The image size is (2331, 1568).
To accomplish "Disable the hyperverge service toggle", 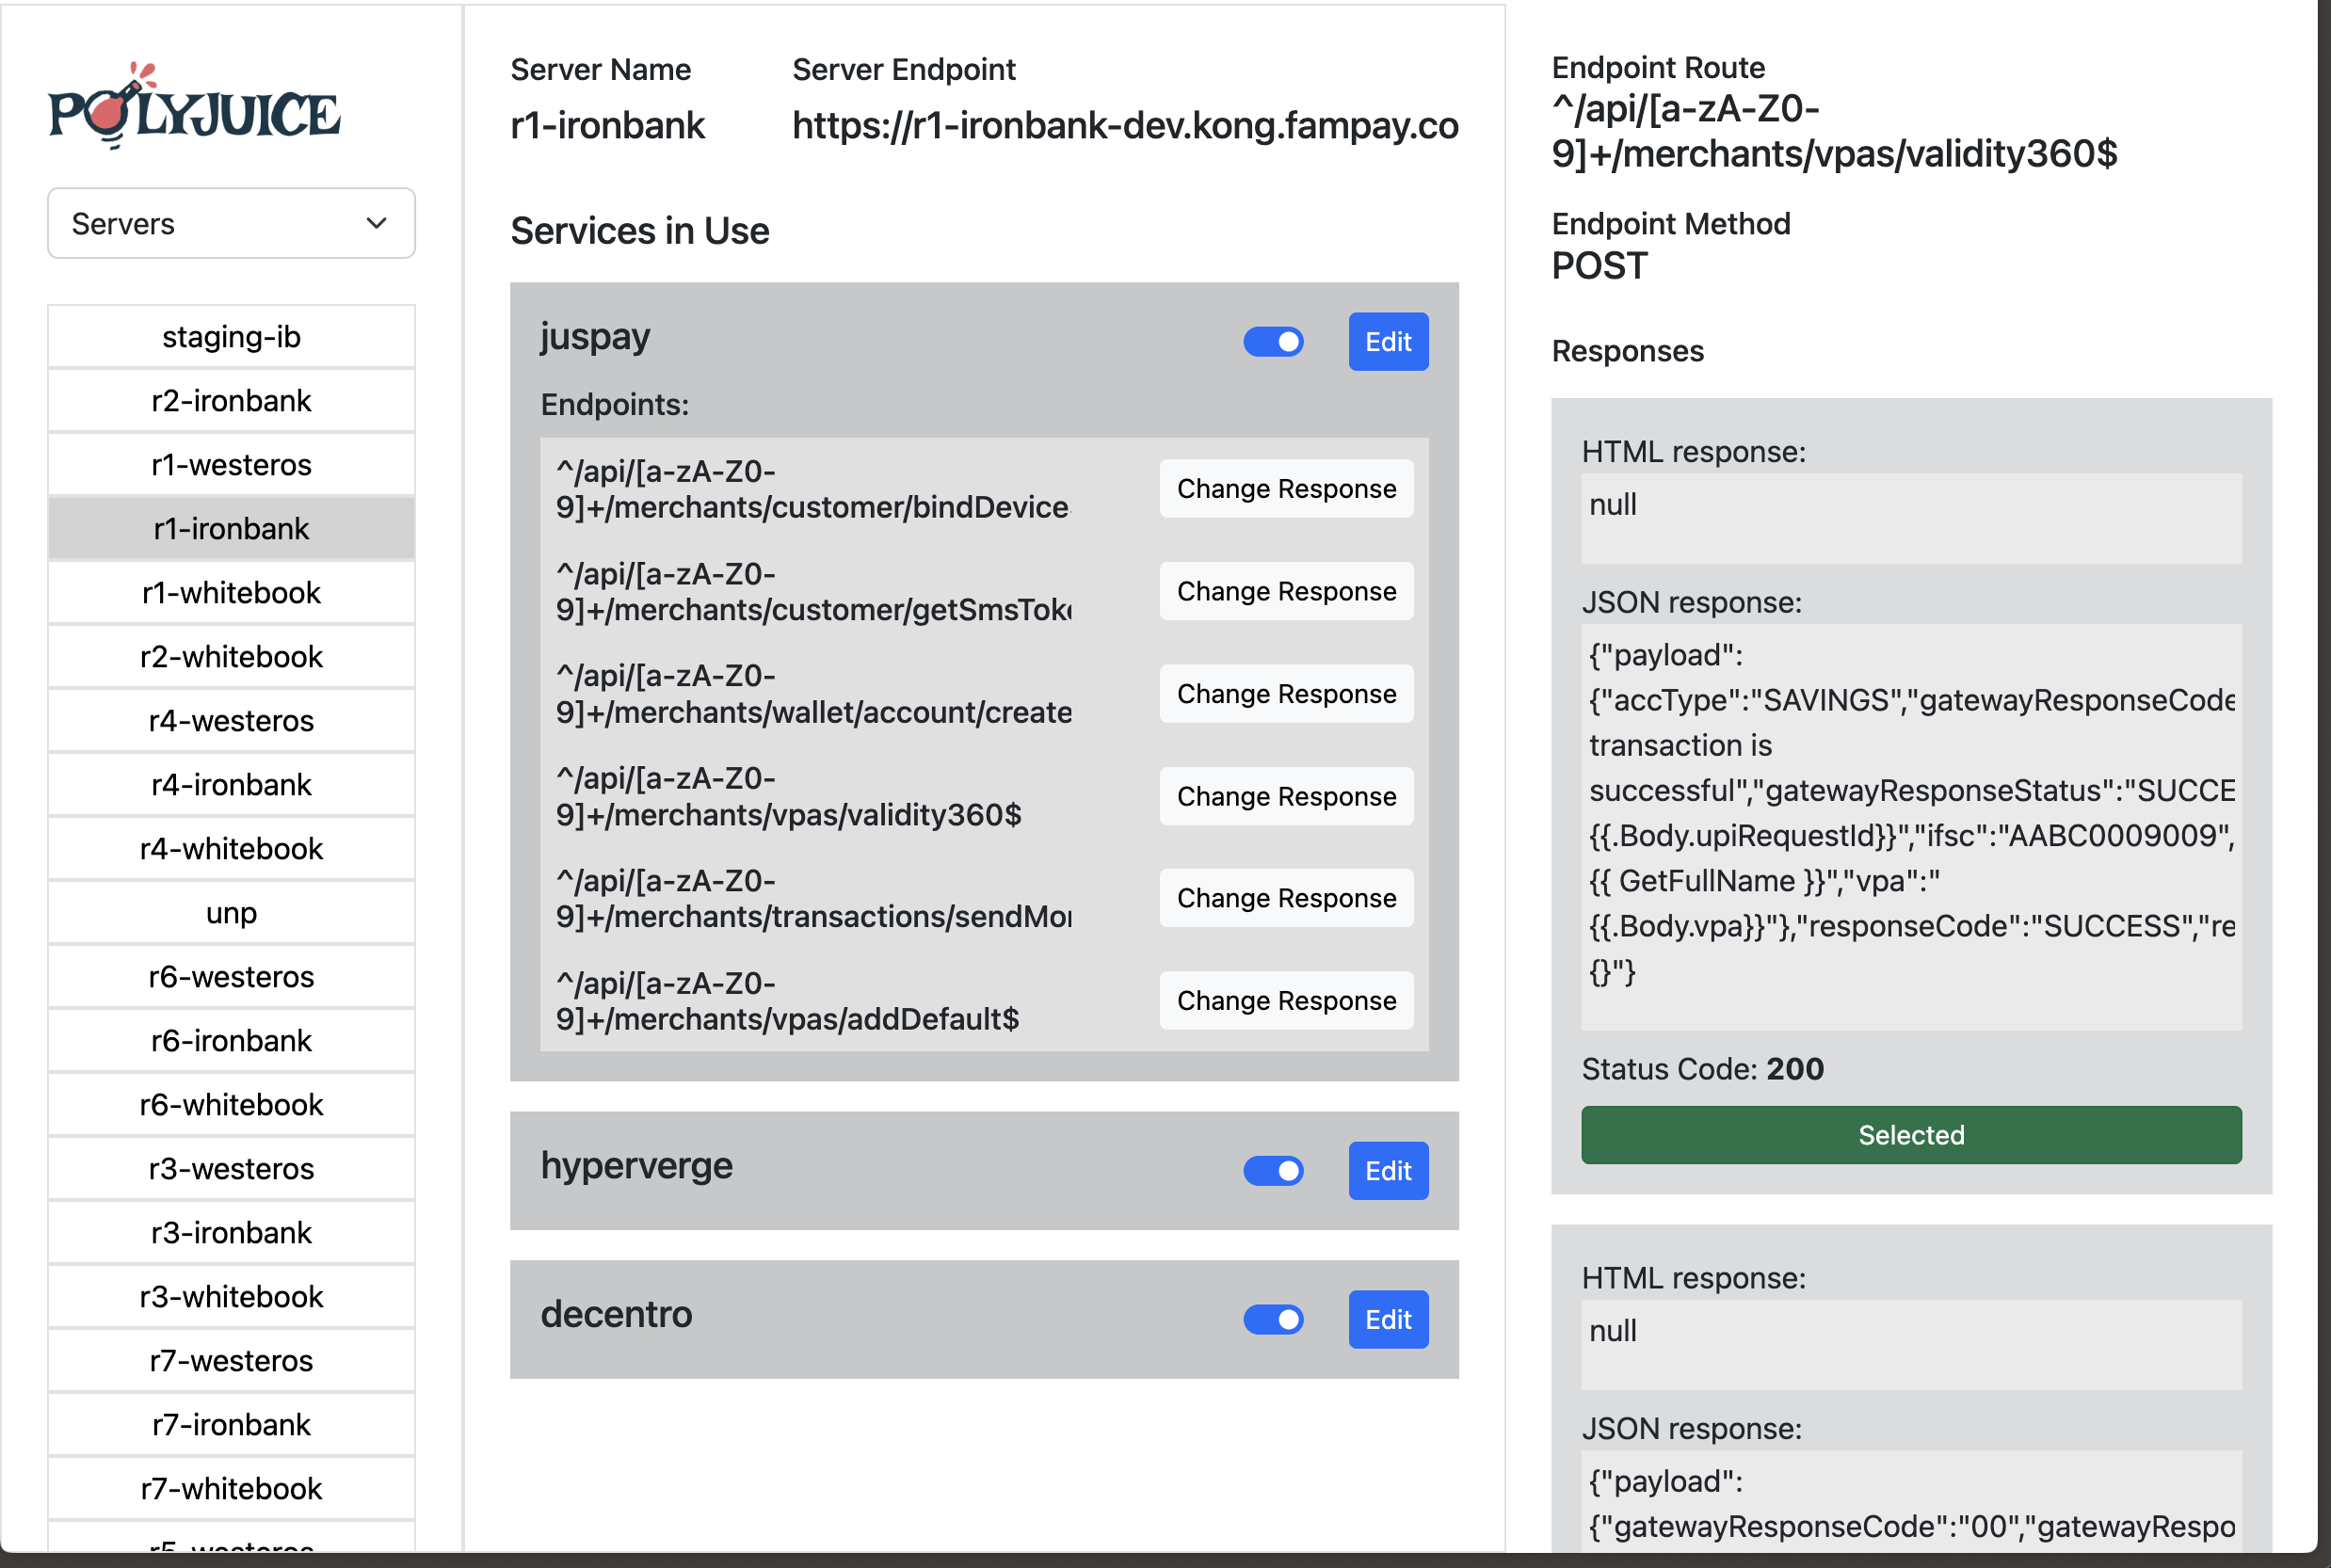I will [1273, 1171].
